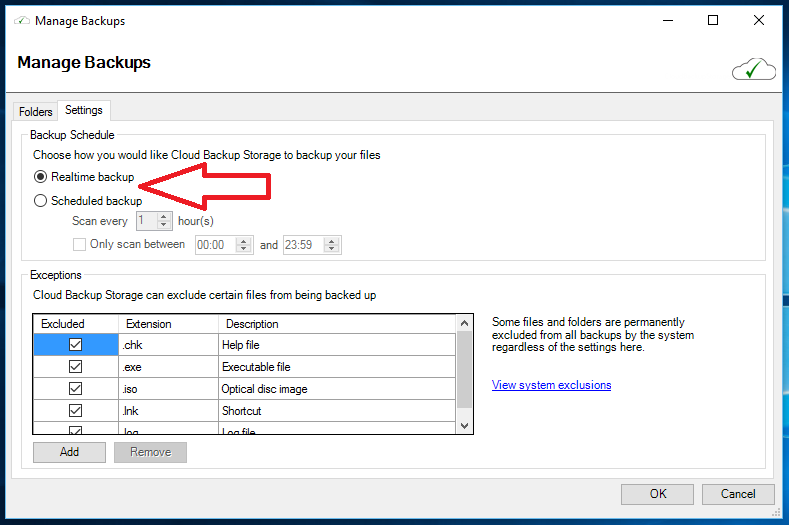Image resolution: width=789 pixels, height=525 pixels.
Task: Select the Help file description cell
Action: 337,345
